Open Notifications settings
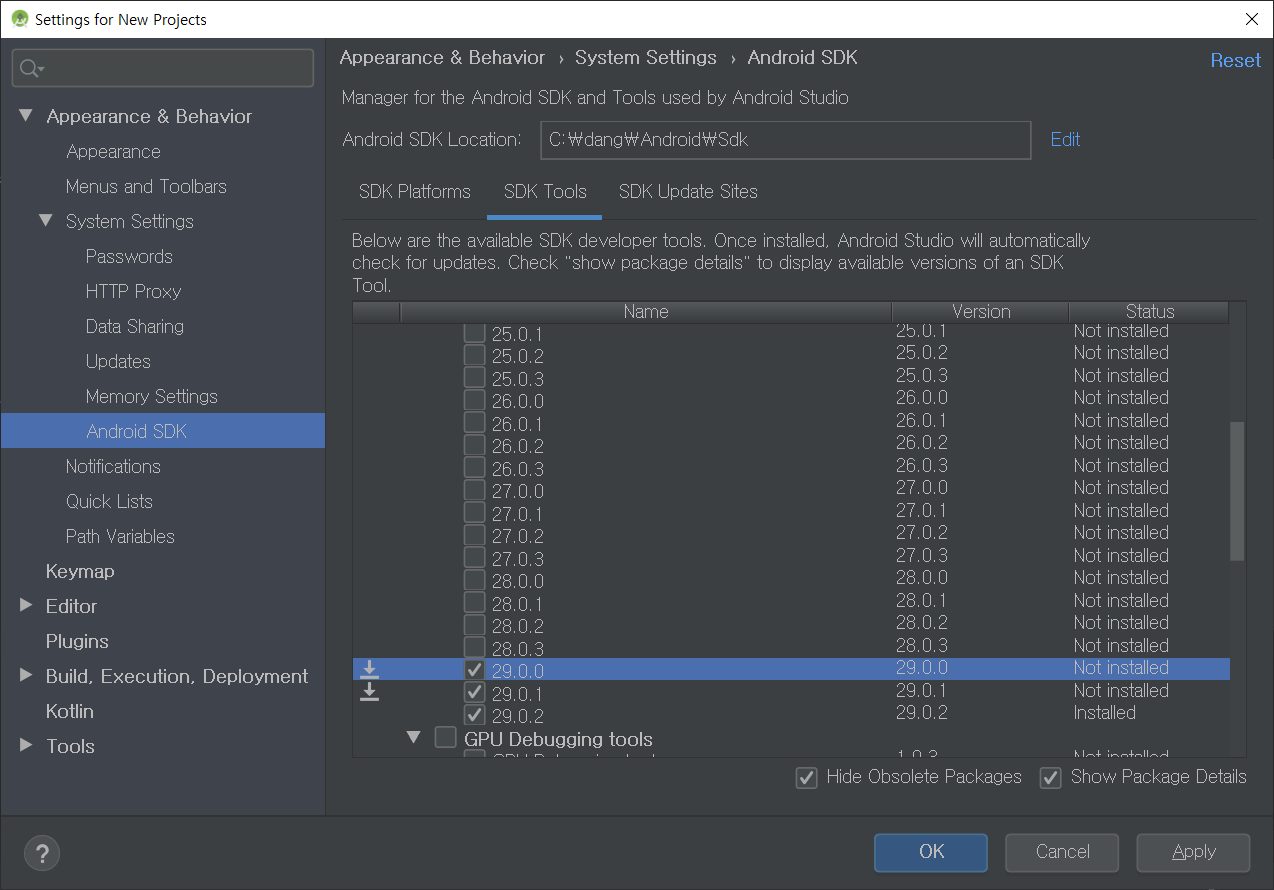Image resolution: width=1274 pixels, height=890 pixels. coord(113,466)
